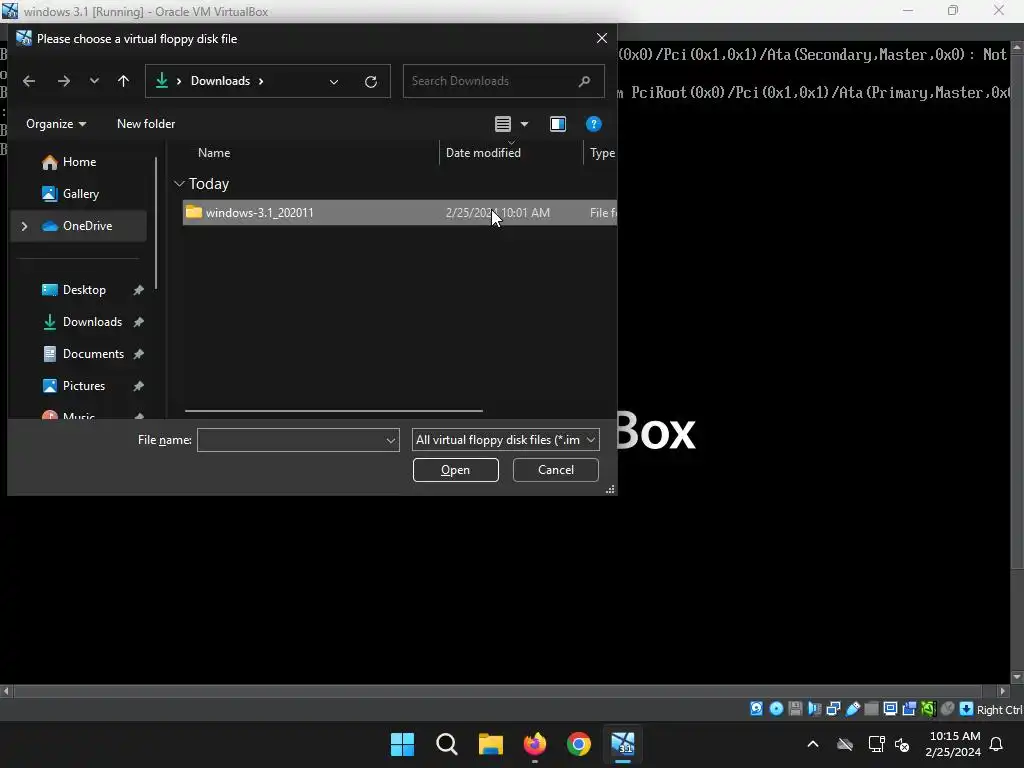Click the search magnifier in Search Downloads
Image resolution: width=1024 pixels, height=768 pixels.
(x=584, y=81)
